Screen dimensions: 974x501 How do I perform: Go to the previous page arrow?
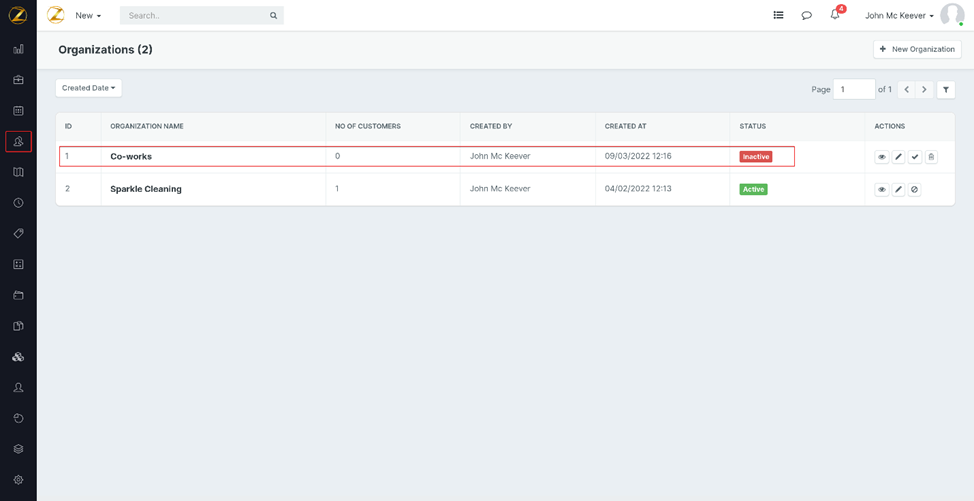906,89
